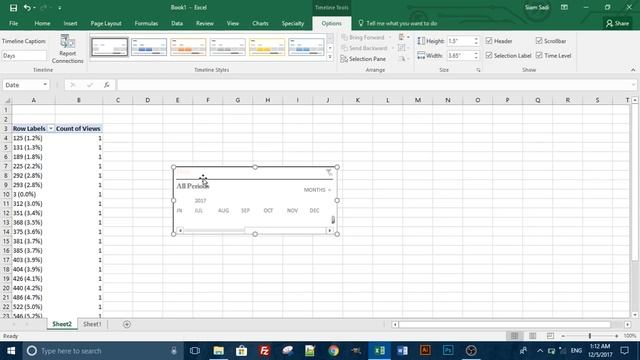Open Microsoft Store from the taskbar
Image resolution: width=640 pixels, height=360 pixels.
(242, 351)
